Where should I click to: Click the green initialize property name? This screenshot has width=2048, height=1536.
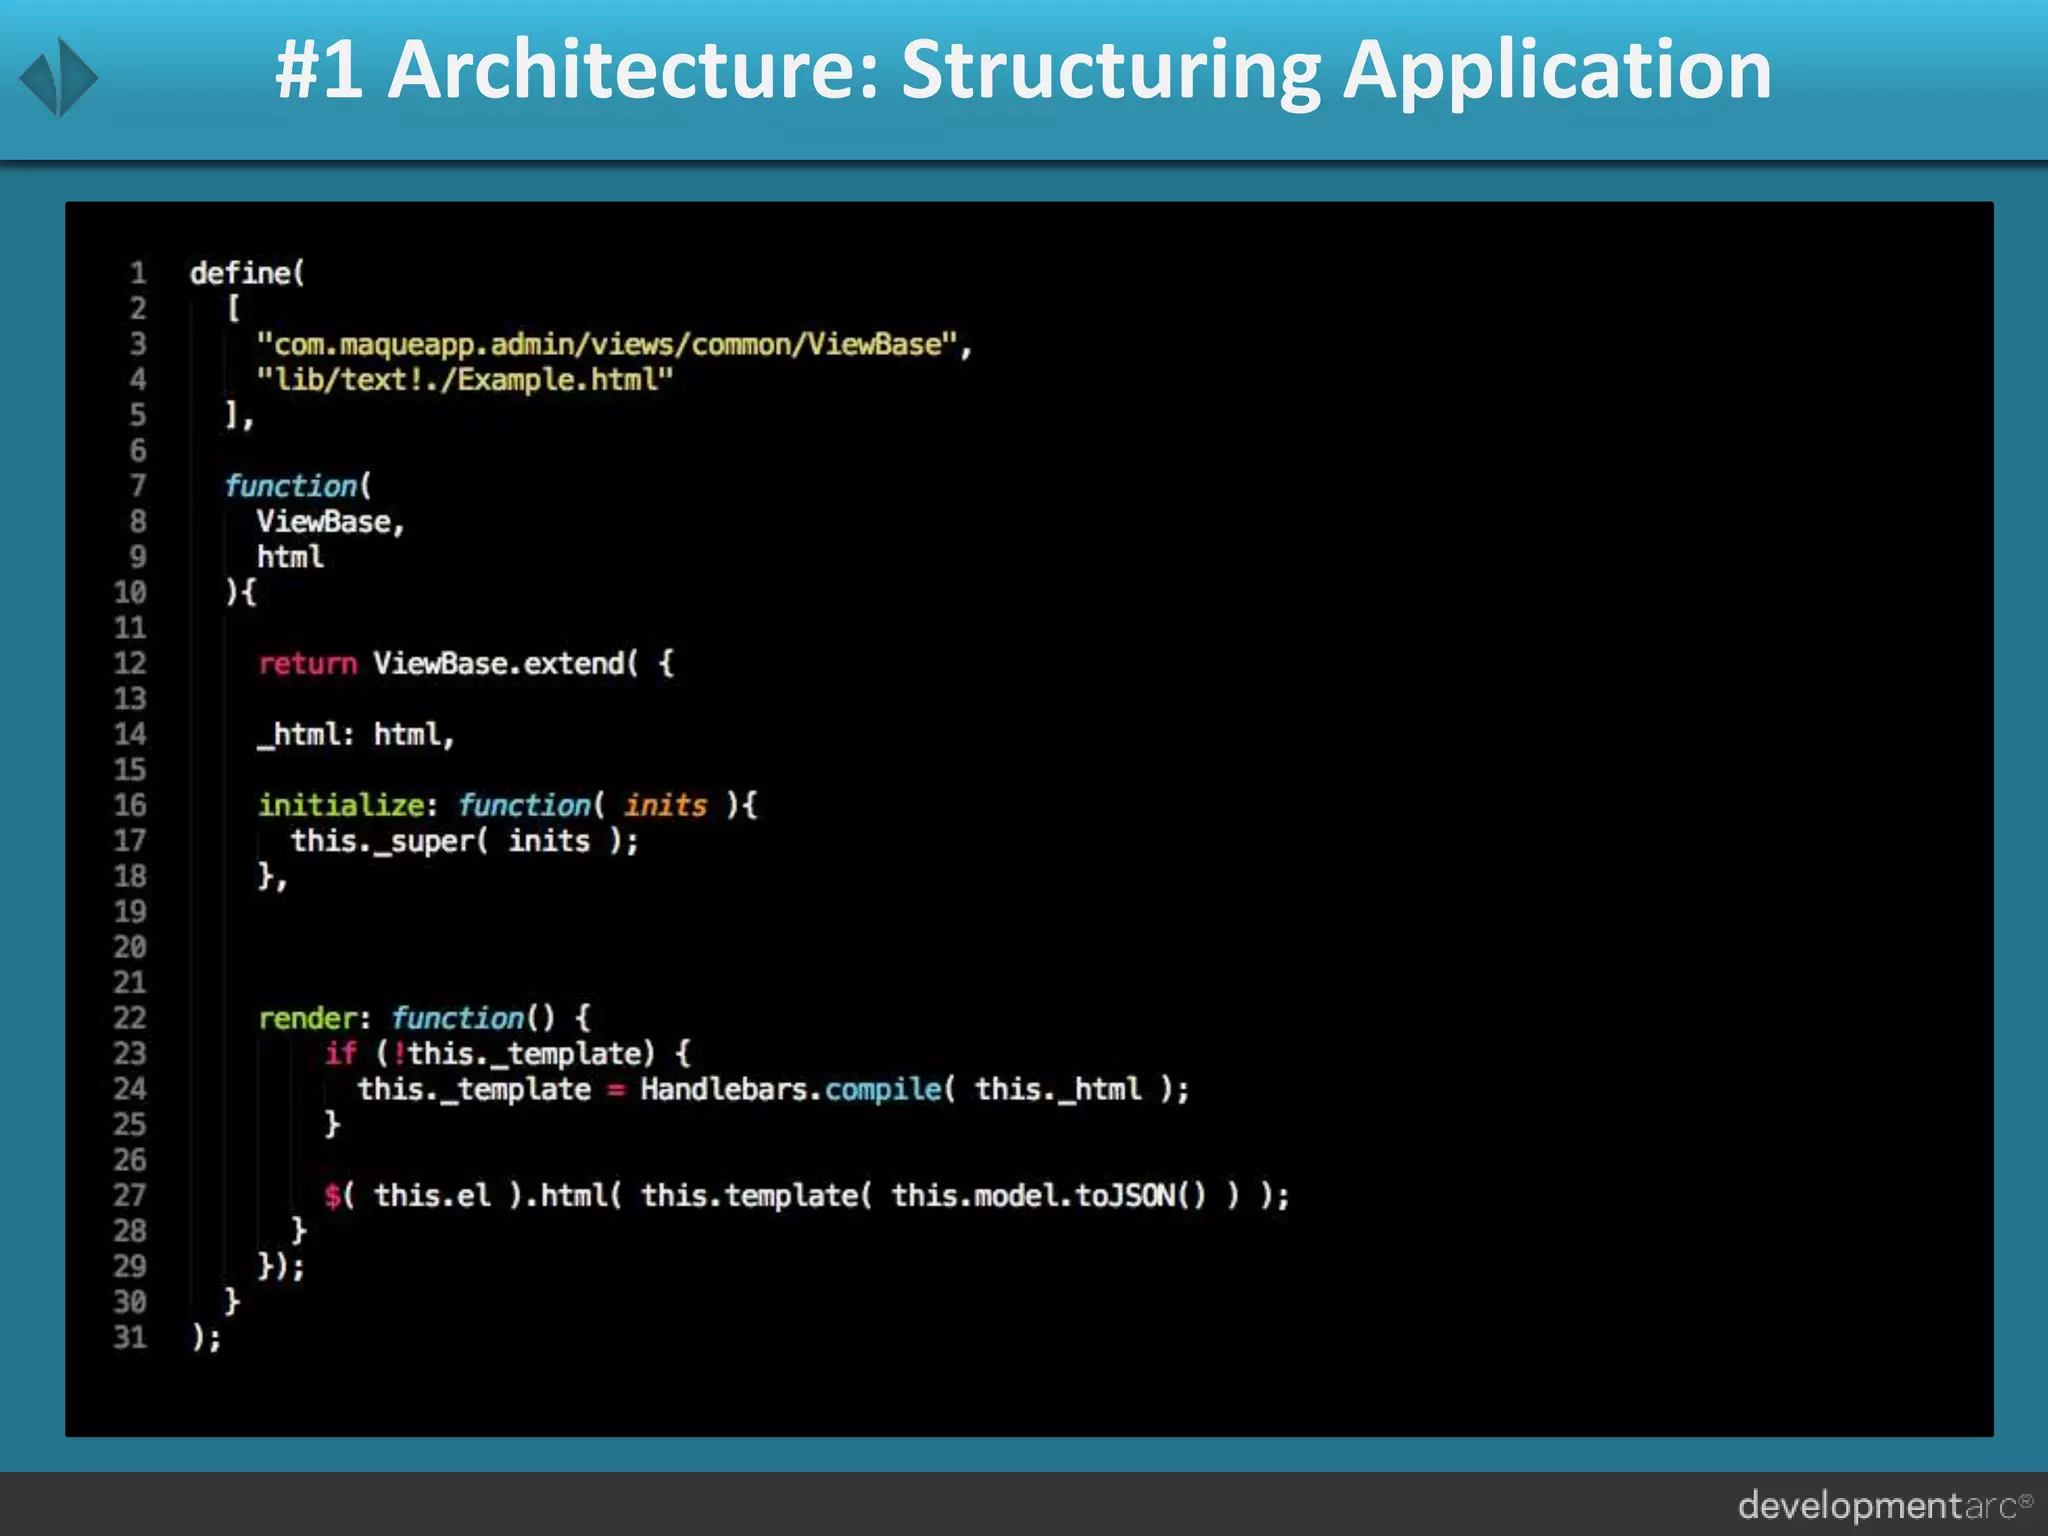341,806
